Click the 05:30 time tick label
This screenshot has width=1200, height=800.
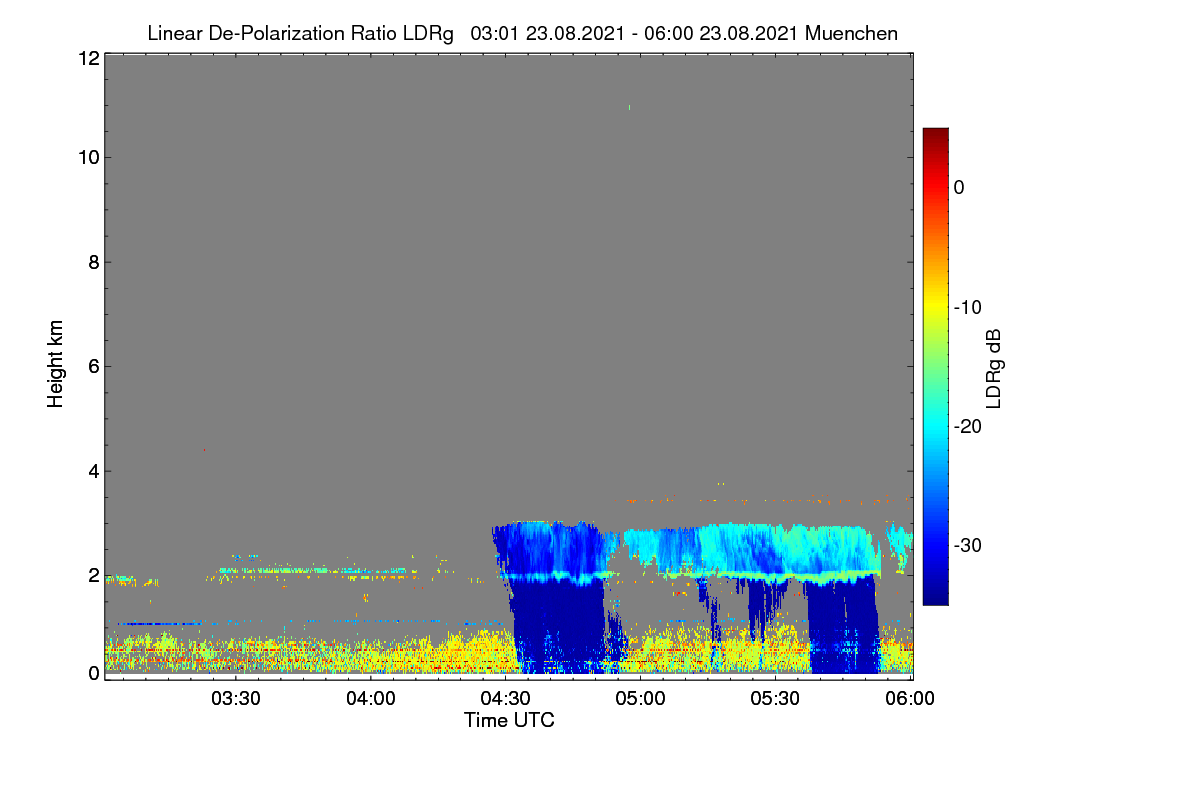pyautogui.click(x=776, y=699)
